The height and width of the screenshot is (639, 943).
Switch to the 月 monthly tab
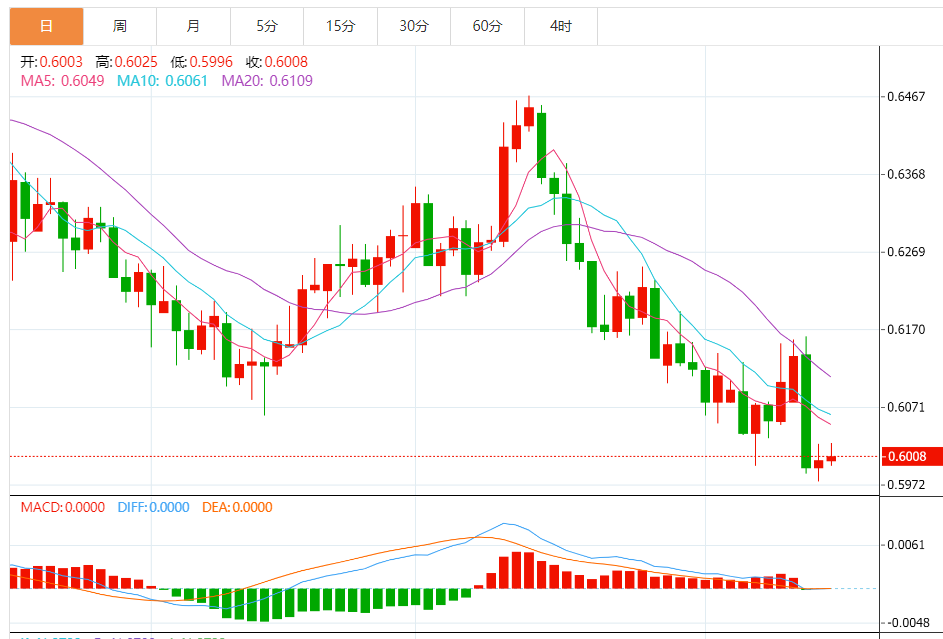tap(193, 26)
